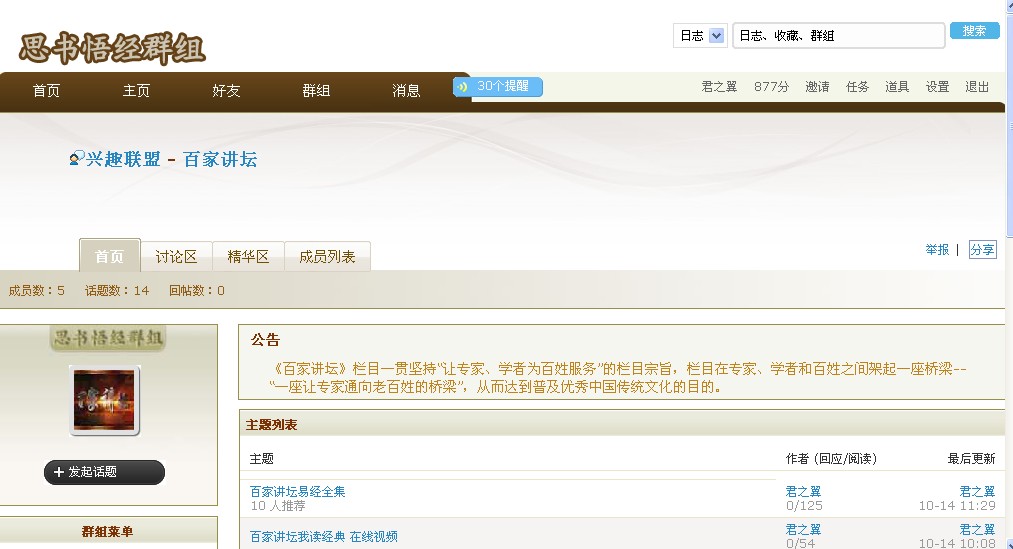Click the 话题数：14 statistic
Viewport: 1013px width, 549px height.
coord(117,291)
